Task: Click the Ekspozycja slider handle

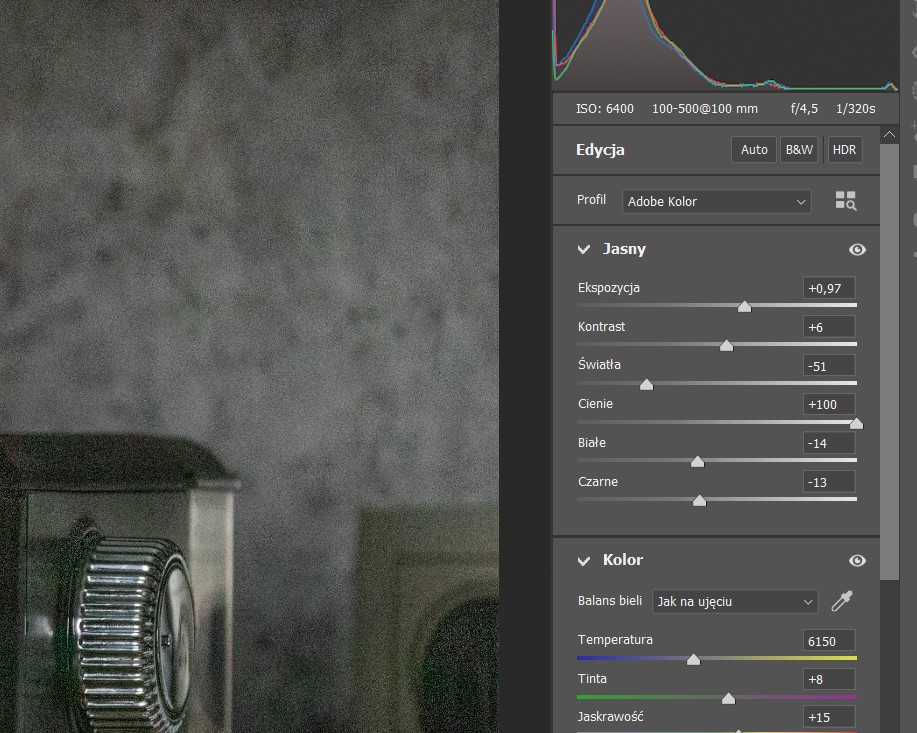Action: (744, 307)
